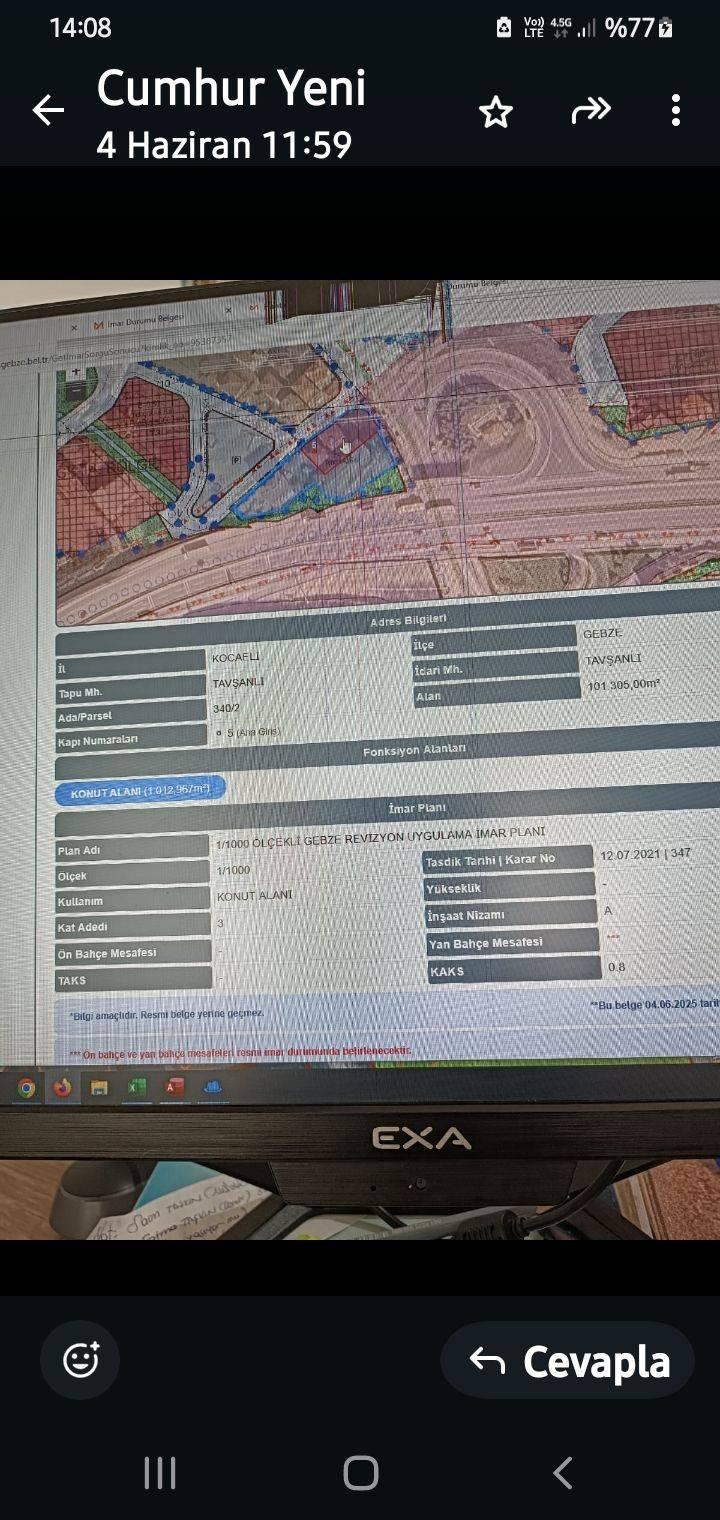This screenshot has width=720, height=1520.
Task: Click the red highlighted parcel on the map
Action: [338, 447]
